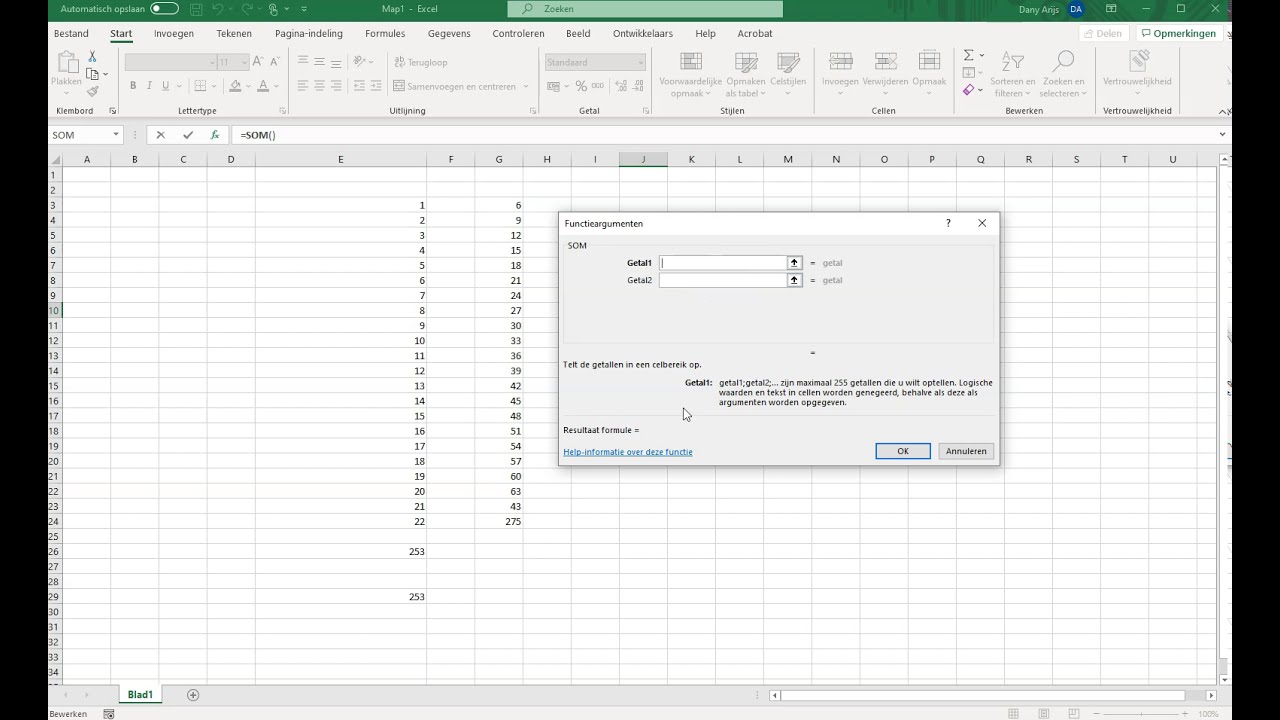The height and width of the screenshot is (720, 1280).
Task: Click the fx insert function icon
Action: (214, 135)
